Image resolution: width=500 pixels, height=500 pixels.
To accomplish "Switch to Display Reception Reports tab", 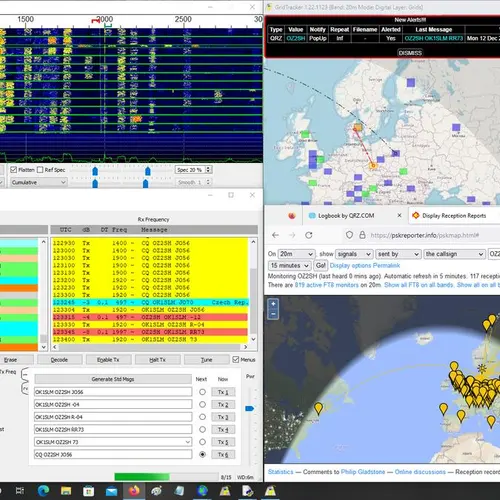I will [454, 216].
